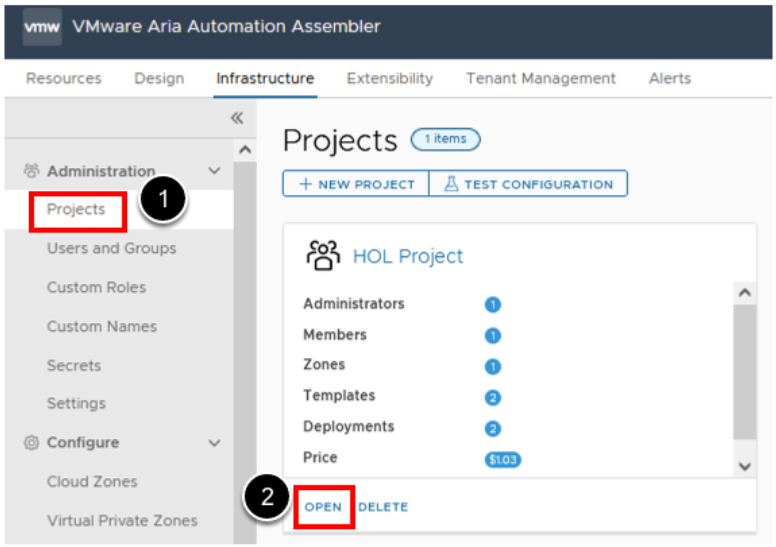Viewport: 776px width, 547px height.
Task: Open Custom Roles
Action: pyautogui.click(x=97, y=287)
